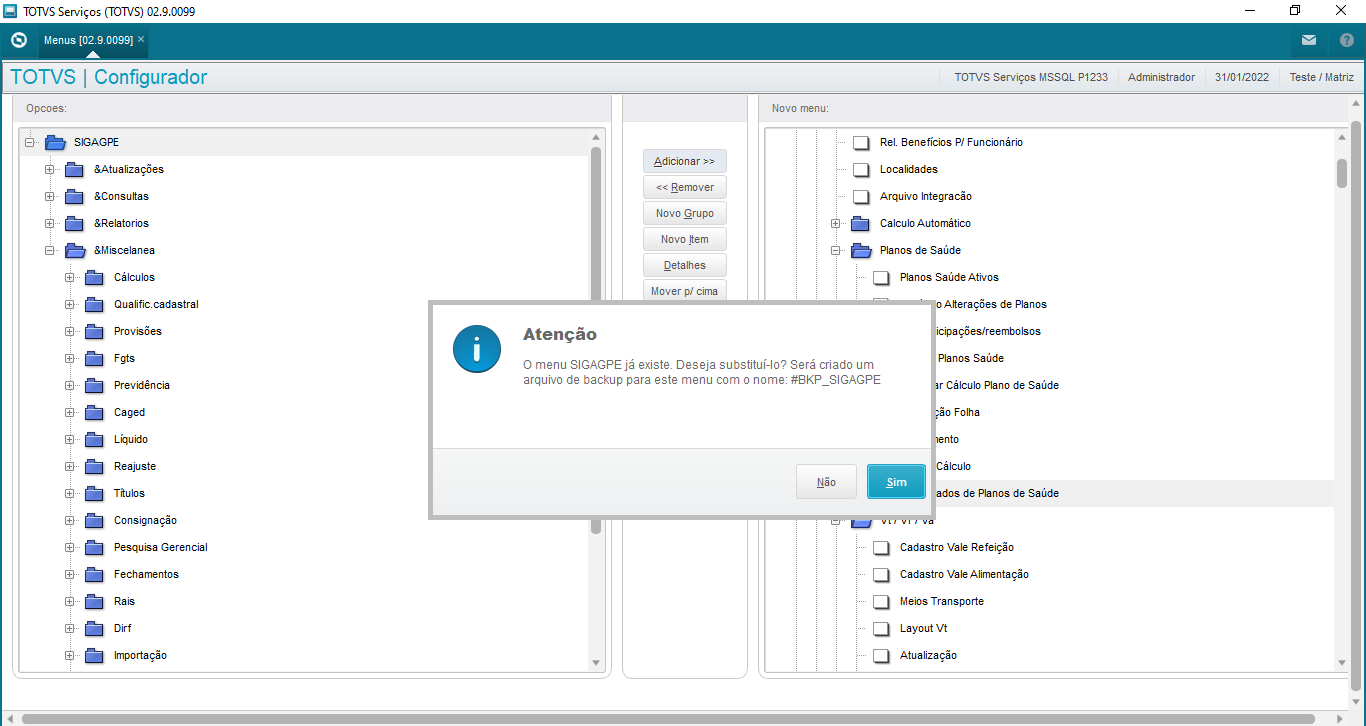
Task: Click the Fechamentos folder icon
Action: point(95,574)
